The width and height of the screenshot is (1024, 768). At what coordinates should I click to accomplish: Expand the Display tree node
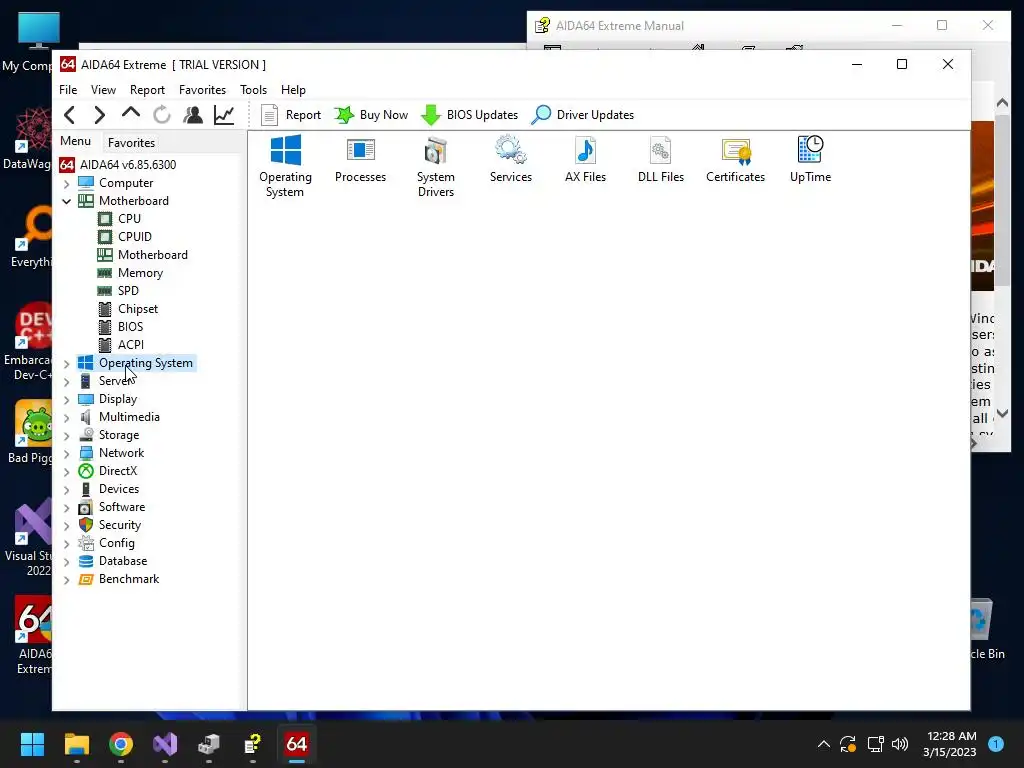(x=67, y=400)
